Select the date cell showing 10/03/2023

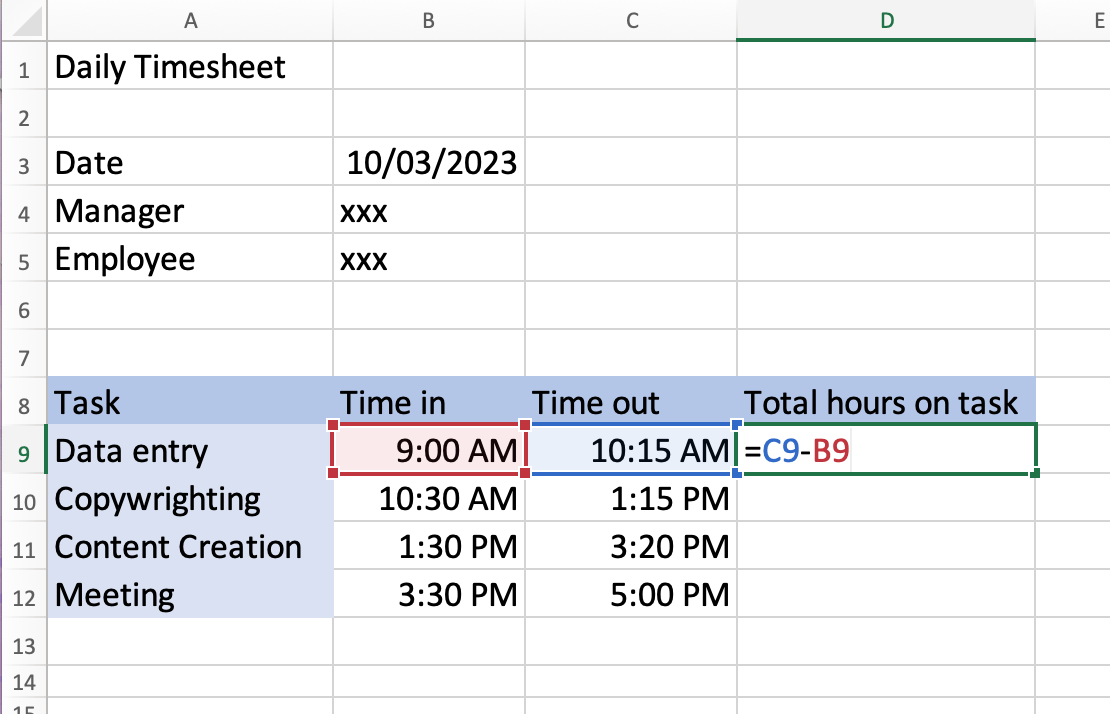click(x=430, y=163)
